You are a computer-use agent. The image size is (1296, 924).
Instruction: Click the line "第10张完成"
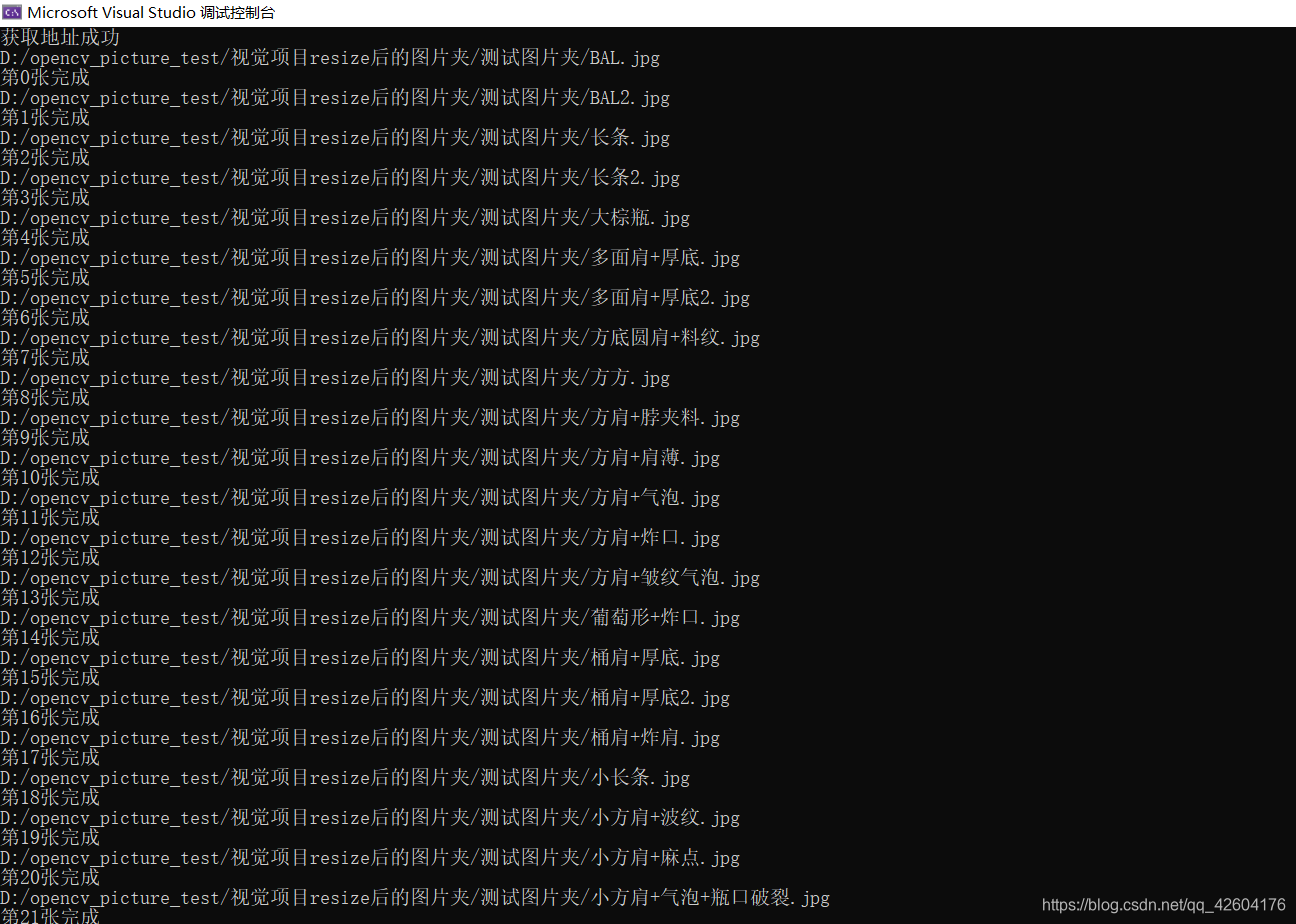pyautogui.click(x=50, y=478)
